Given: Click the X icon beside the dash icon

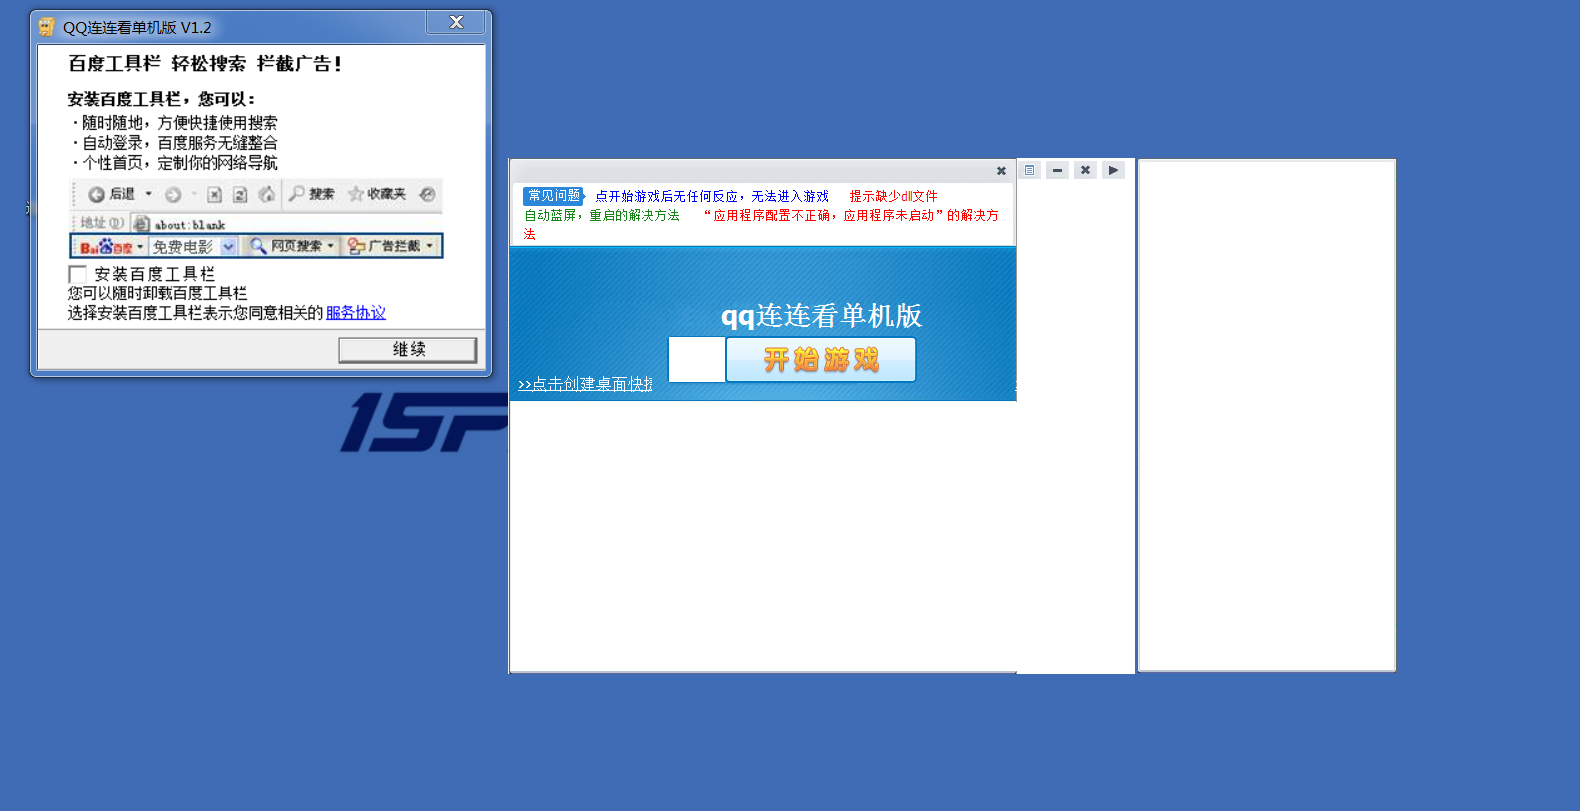Looking at the screenshot, I should pos(1085,170).
